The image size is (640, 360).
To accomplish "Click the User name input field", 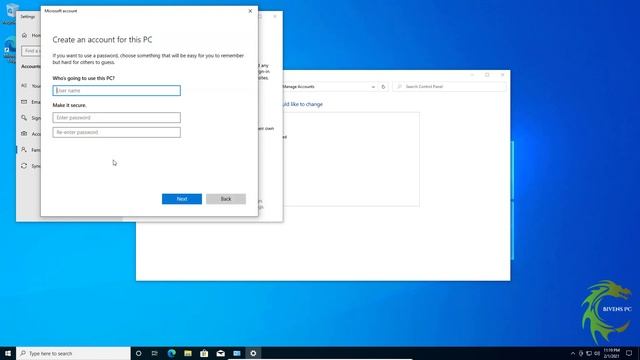I will (116, 91).
